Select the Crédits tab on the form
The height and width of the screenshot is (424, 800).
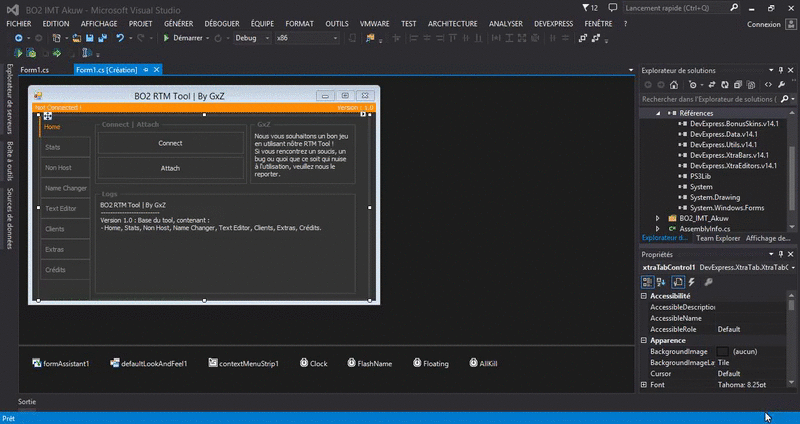[x=65, y=269]
